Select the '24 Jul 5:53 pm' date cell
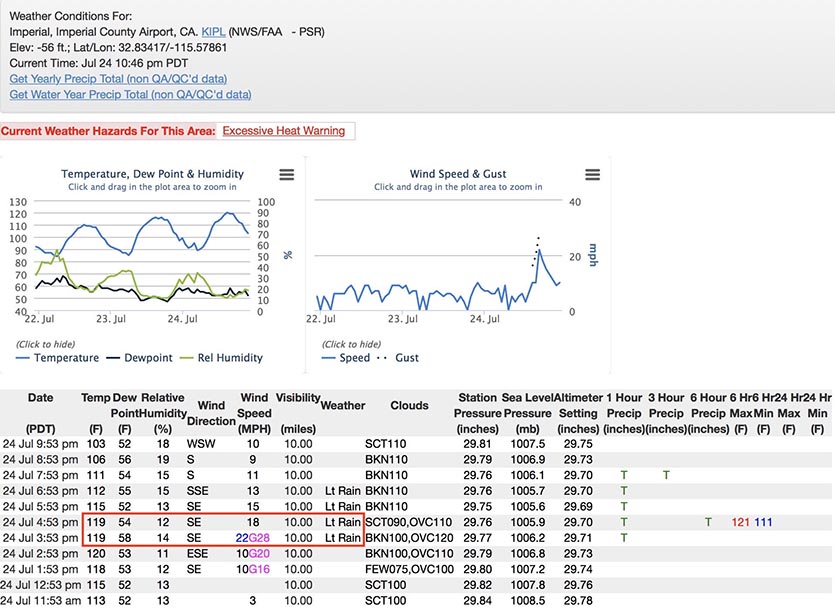This screenshot has width=835, height=608. coord(40,506)
